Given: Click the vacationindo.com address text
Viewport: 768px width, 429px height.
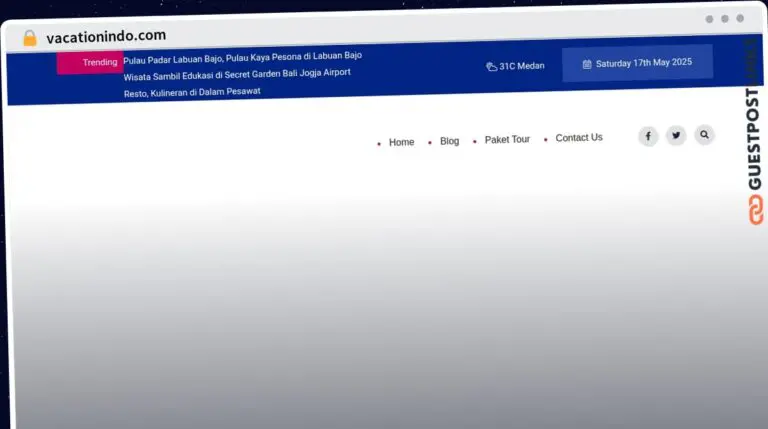Looking at the screenshot, I should pyautogui.click(x=106, y=36).
